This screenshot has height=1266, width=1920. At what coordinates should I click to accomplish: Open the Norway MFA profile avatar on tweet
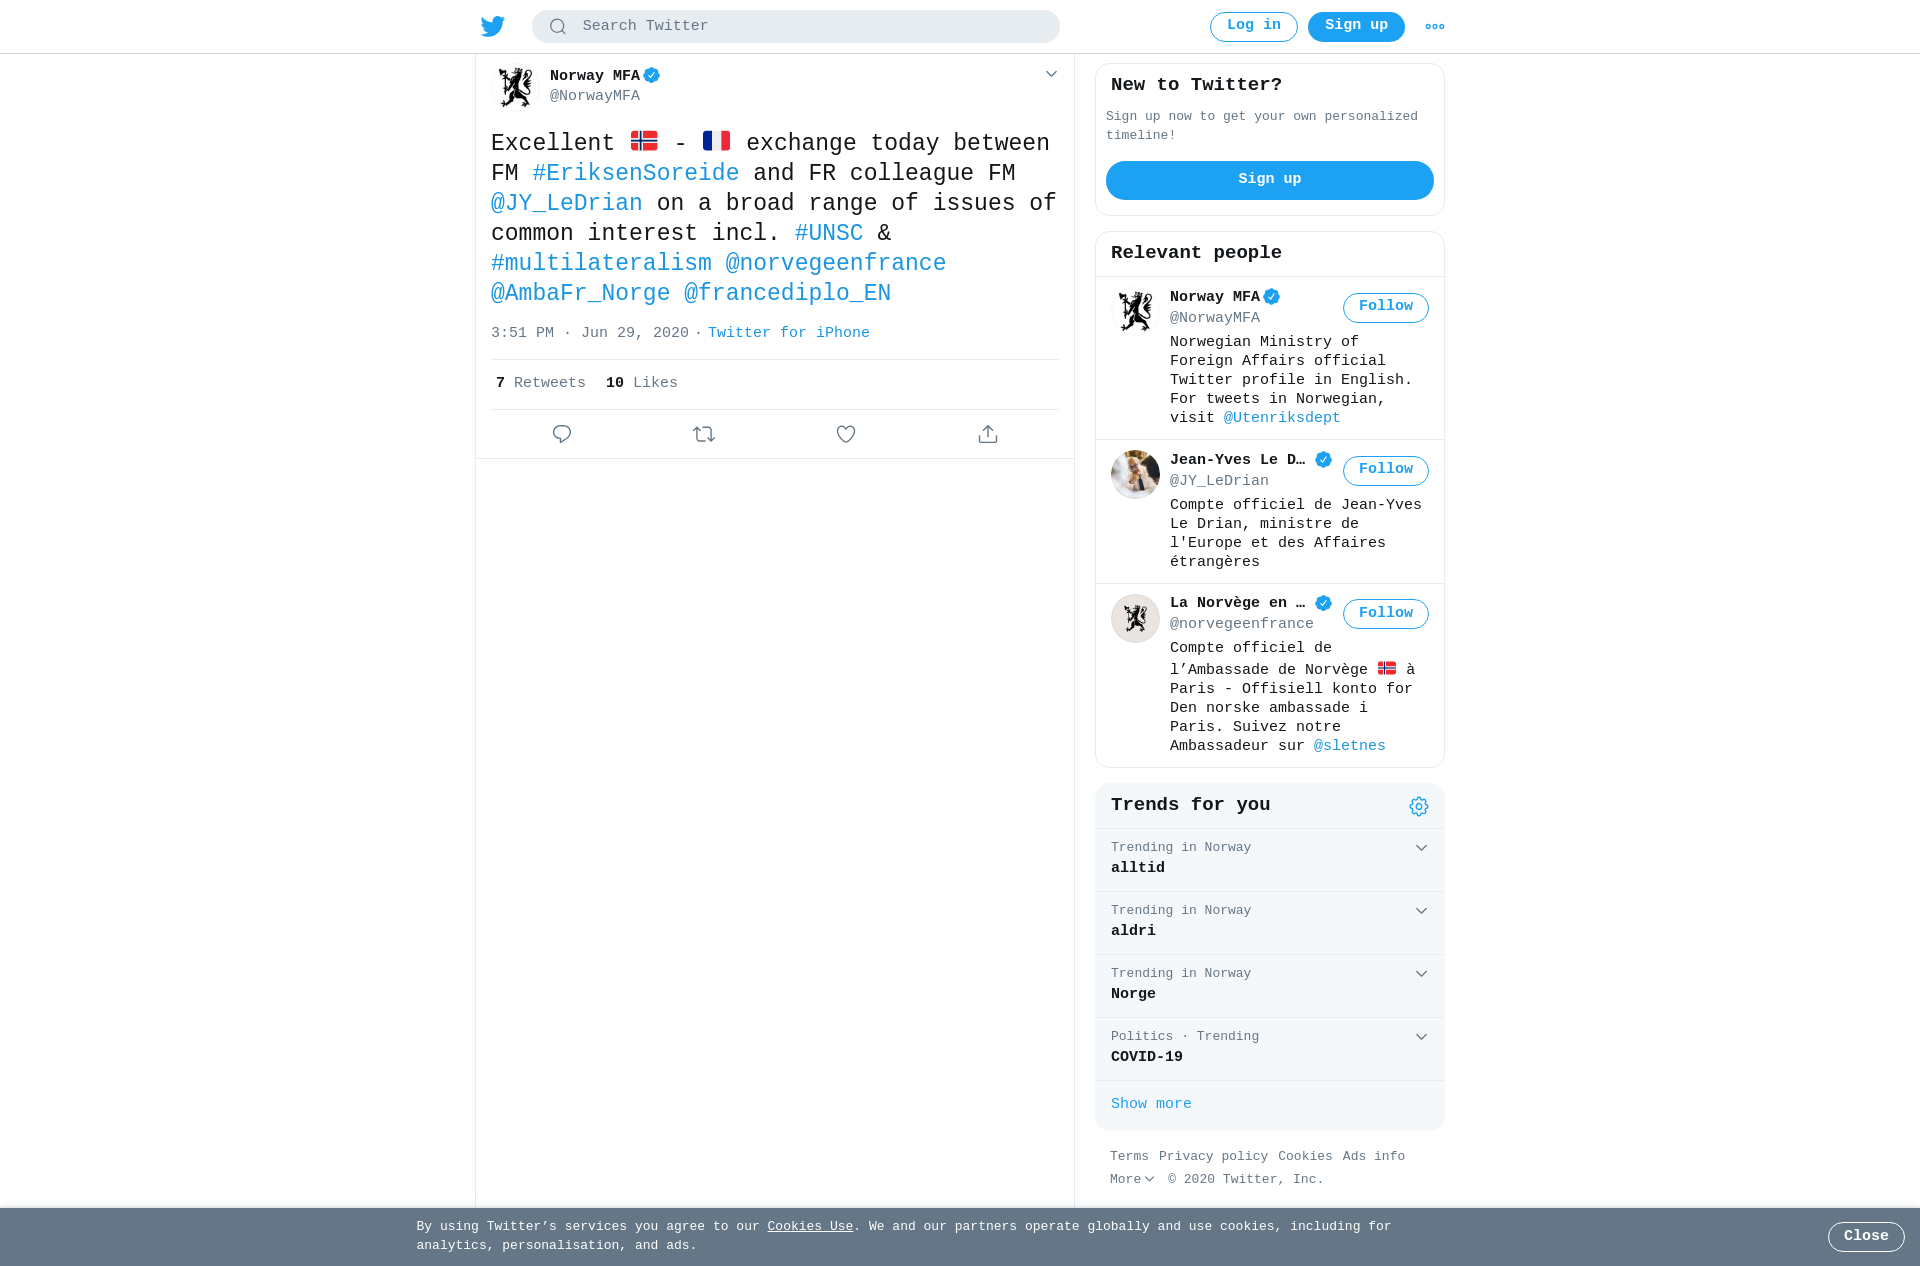click(516, 87)
